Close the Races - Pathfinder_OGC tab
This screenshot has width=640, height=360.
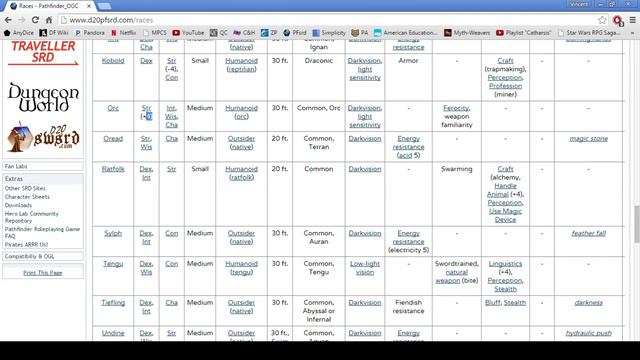point(89,6)
